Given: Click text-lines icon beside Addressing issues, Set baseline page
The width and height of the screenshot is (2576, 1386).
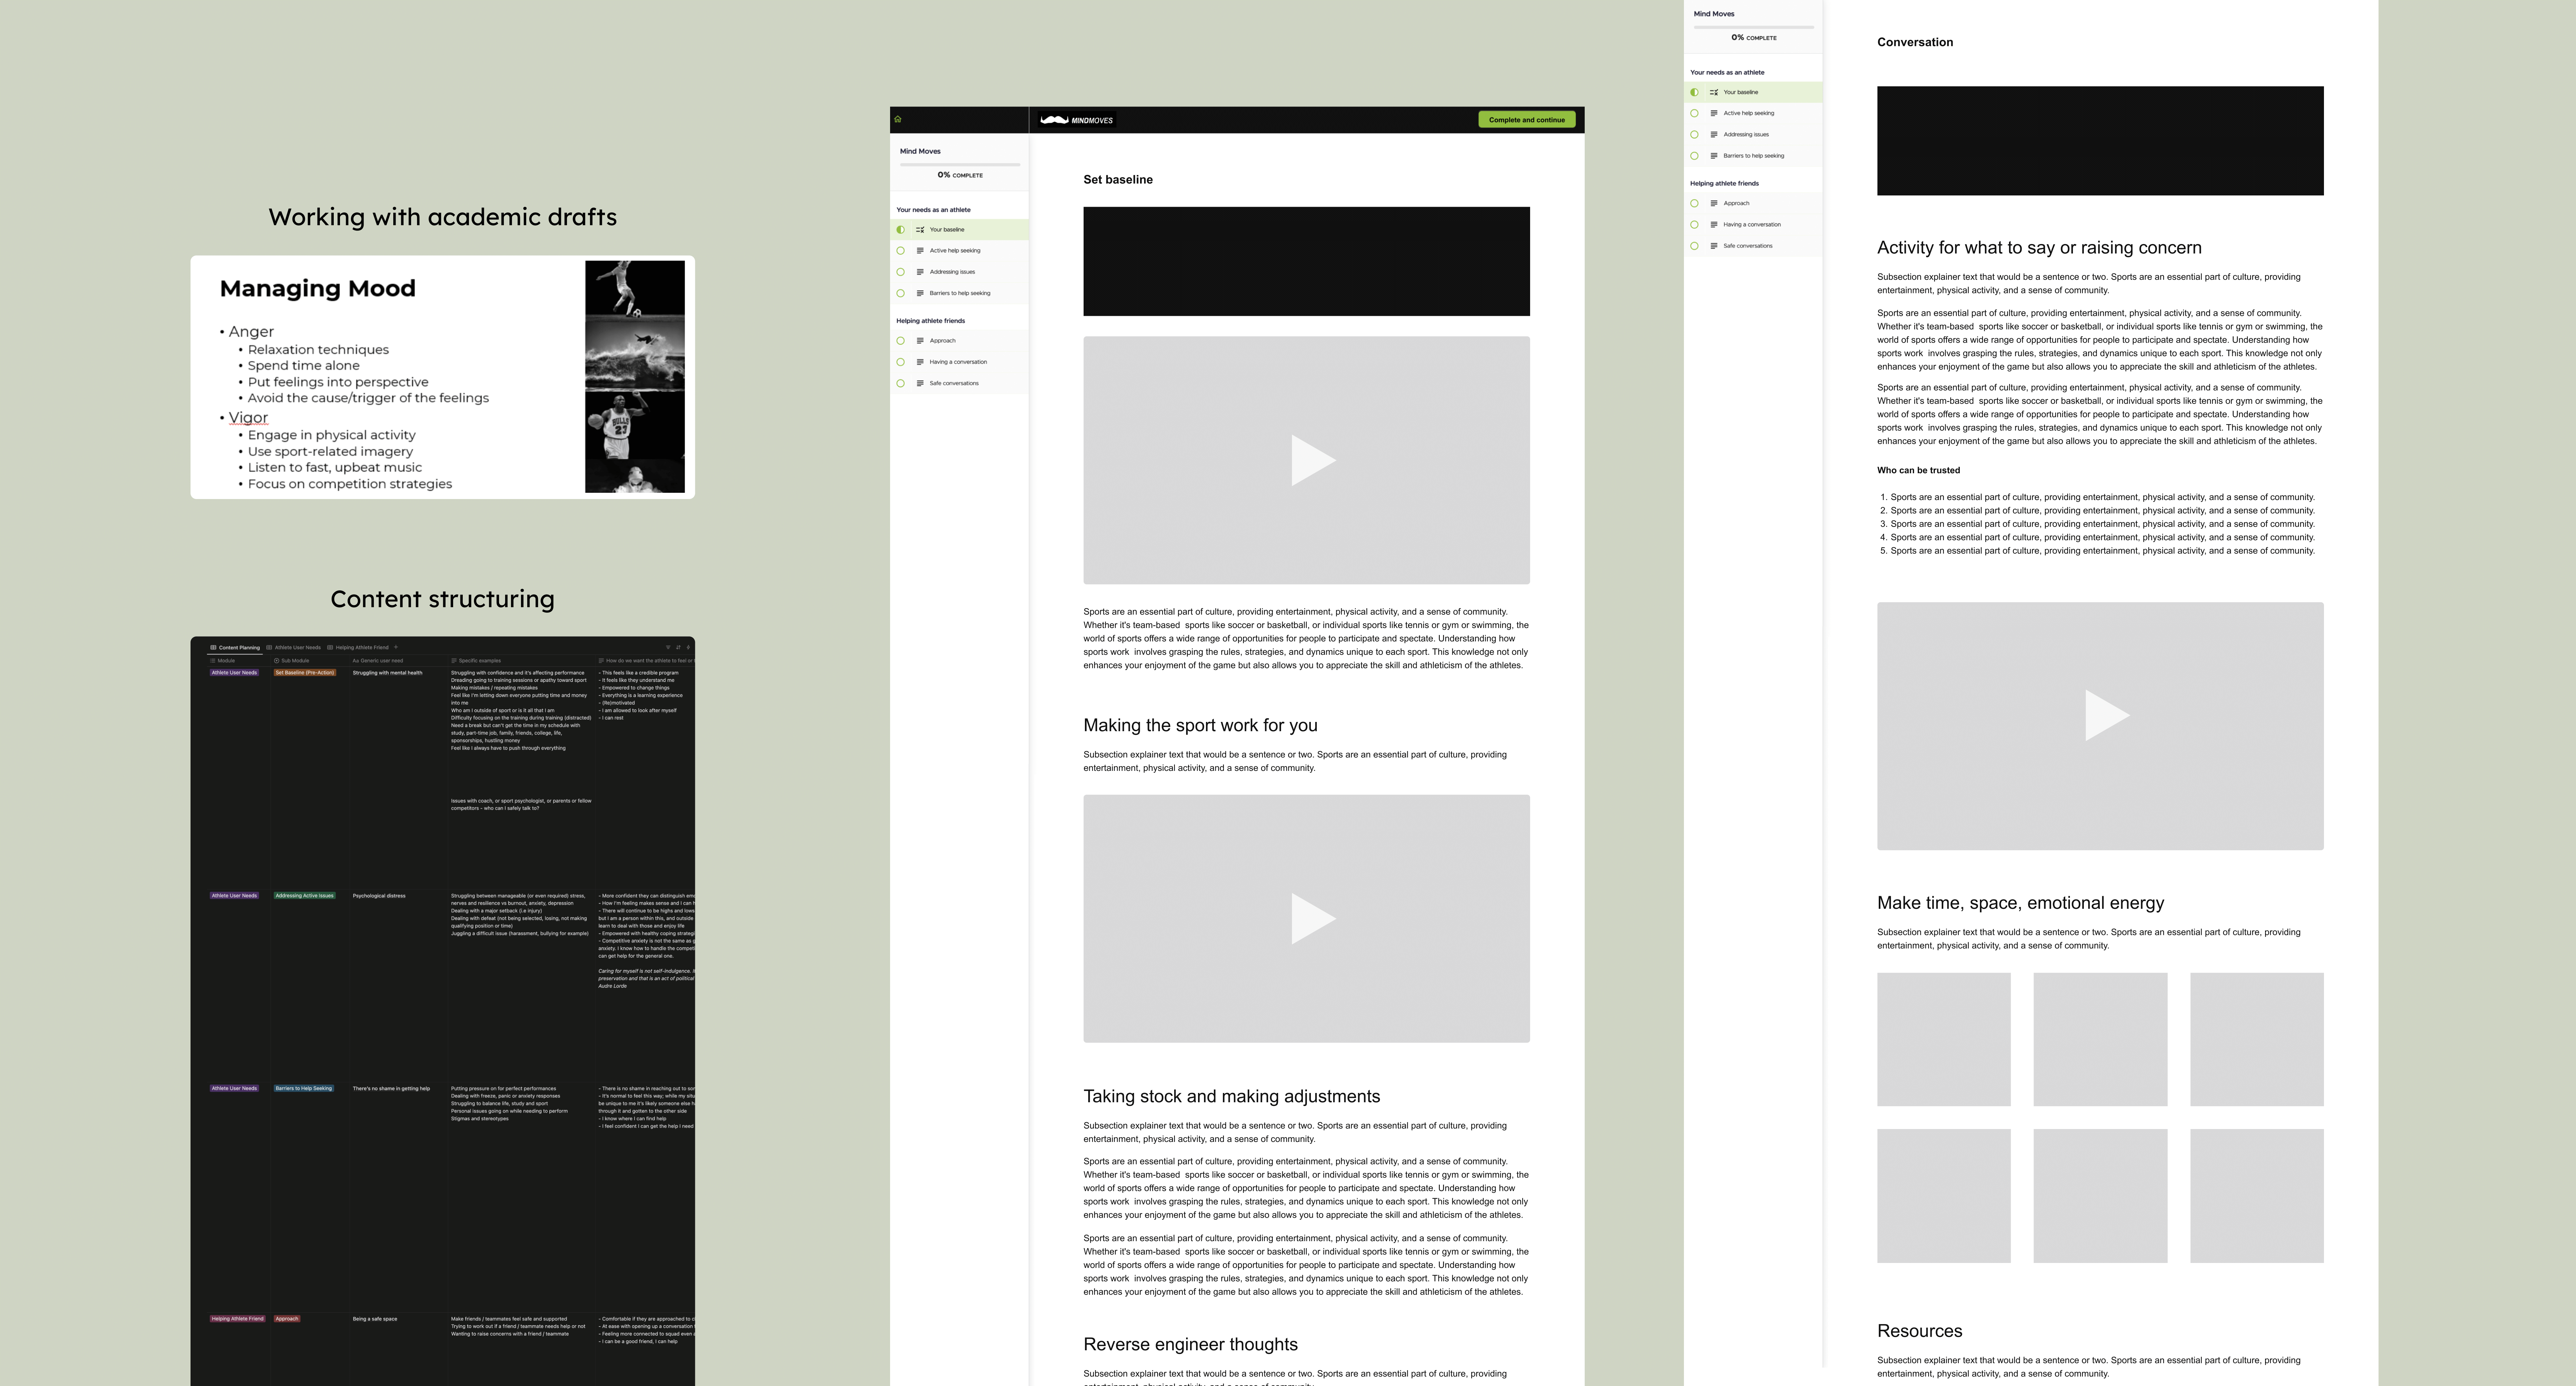Looking at the screenshot, I should point(920,272).
